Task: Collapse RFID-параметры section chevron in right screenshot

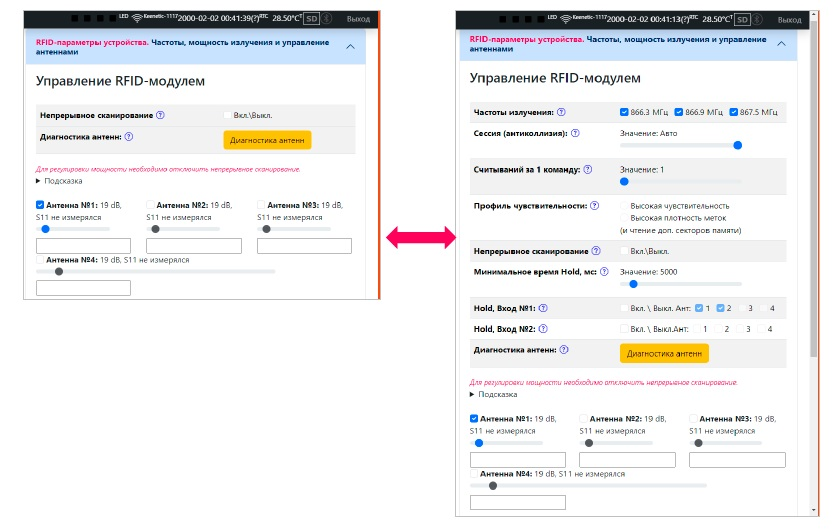Action: coord(781,44)
